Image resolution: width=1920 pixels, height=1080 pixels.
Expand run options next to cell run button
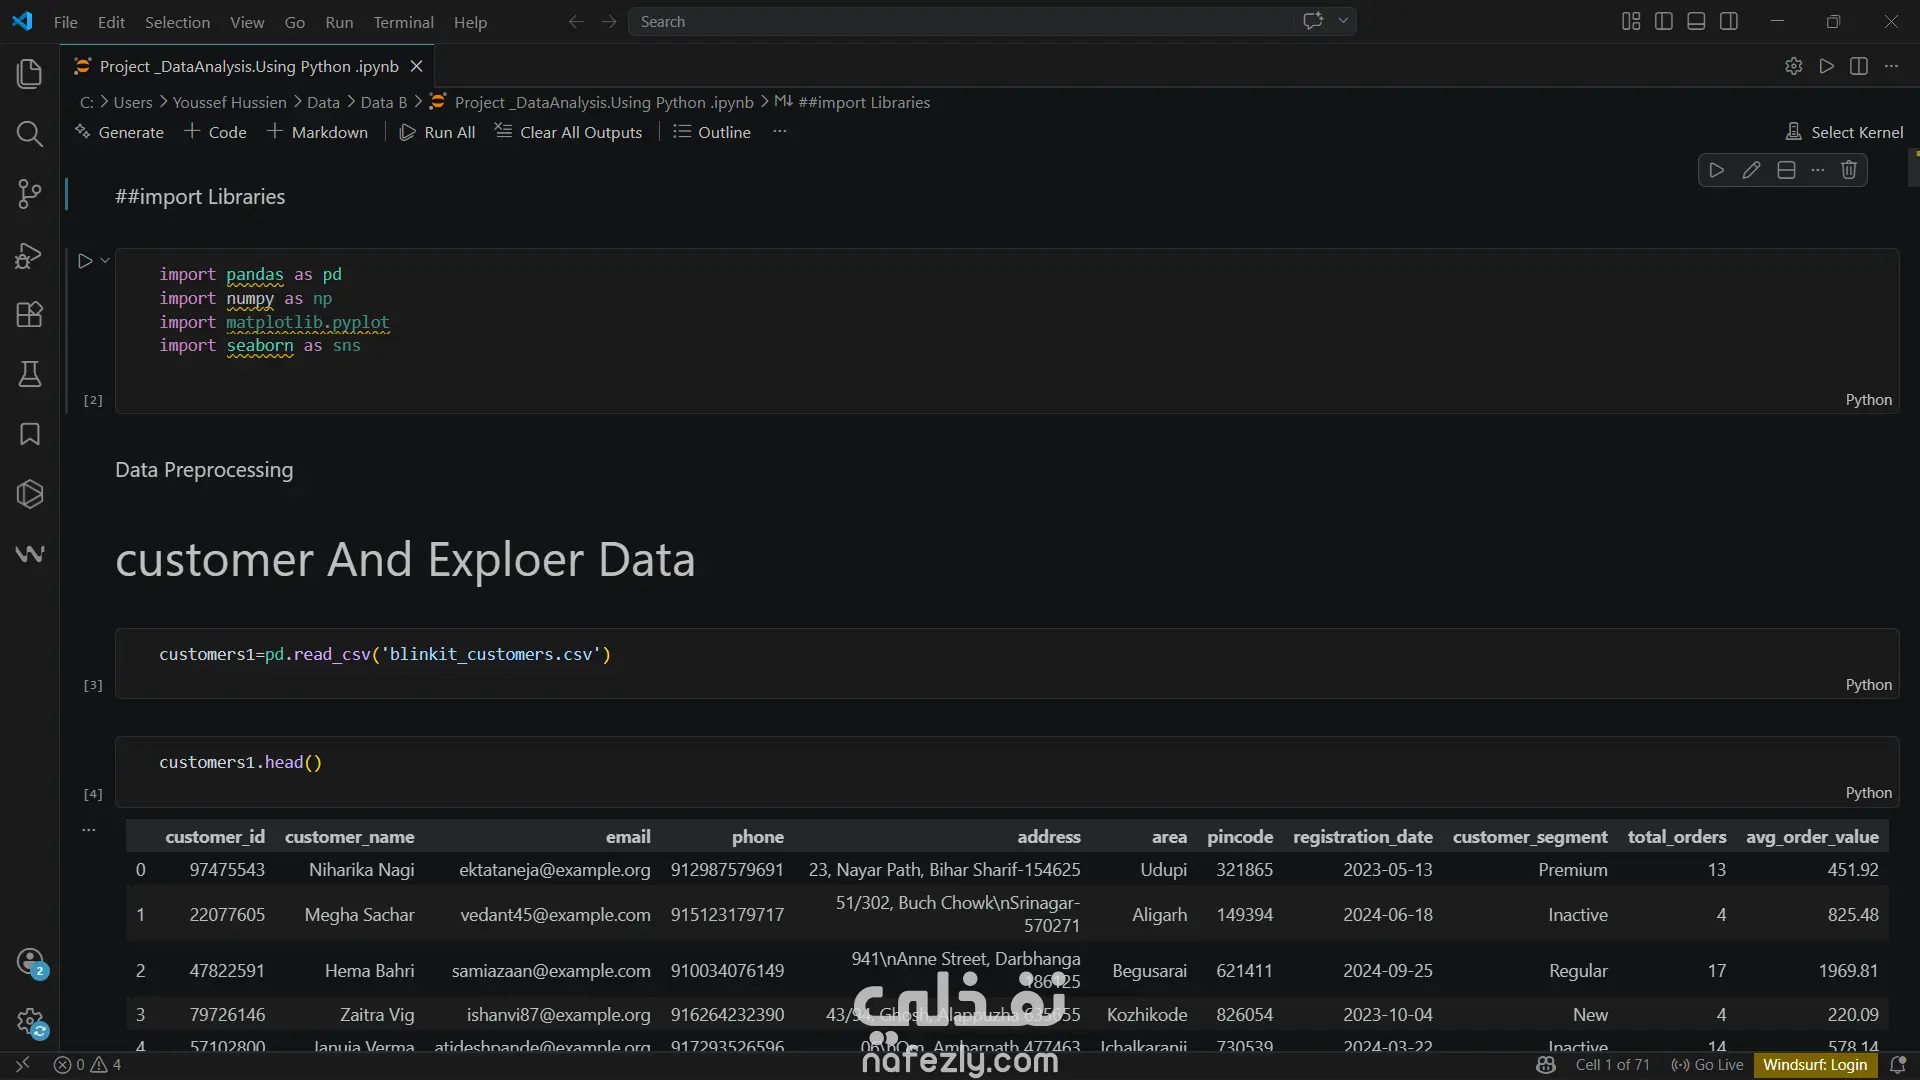click(105, 261)
